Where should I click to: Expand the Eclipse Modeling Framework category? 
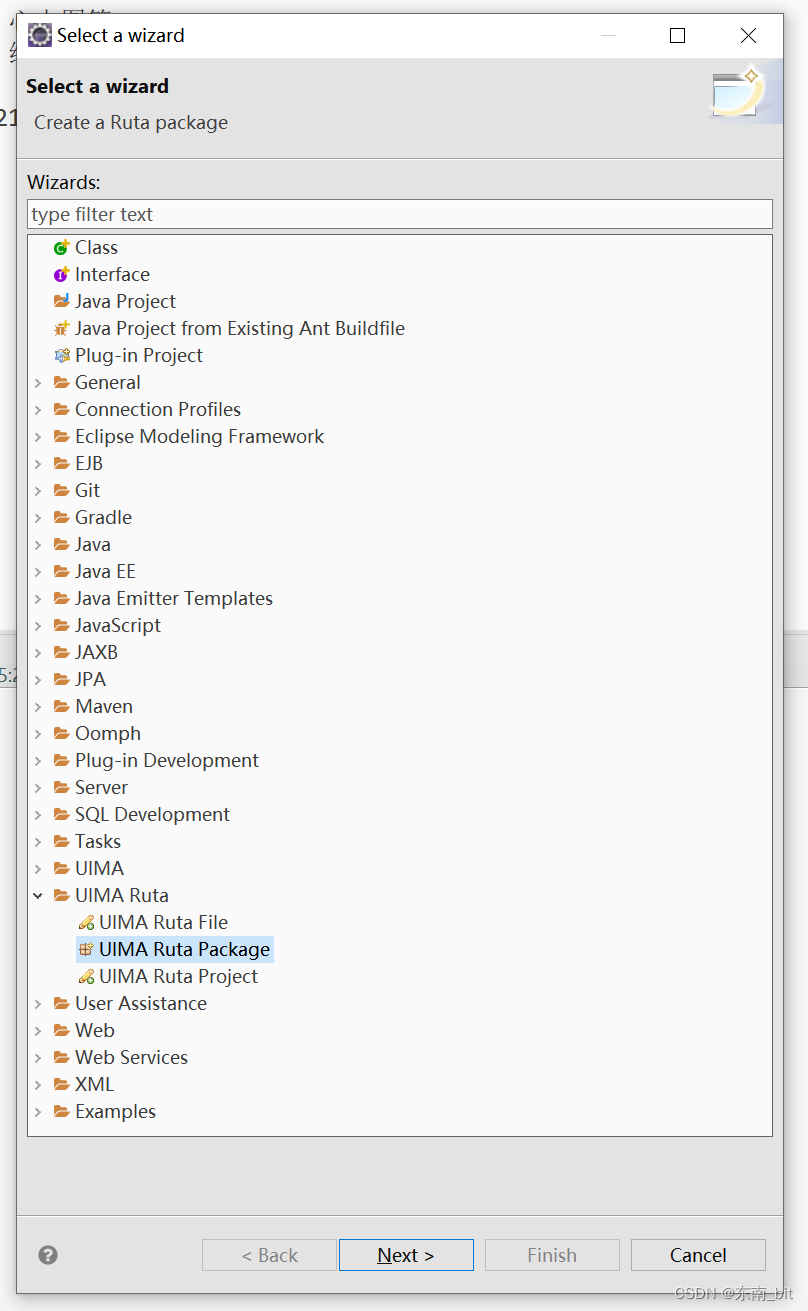click(38, 436)
